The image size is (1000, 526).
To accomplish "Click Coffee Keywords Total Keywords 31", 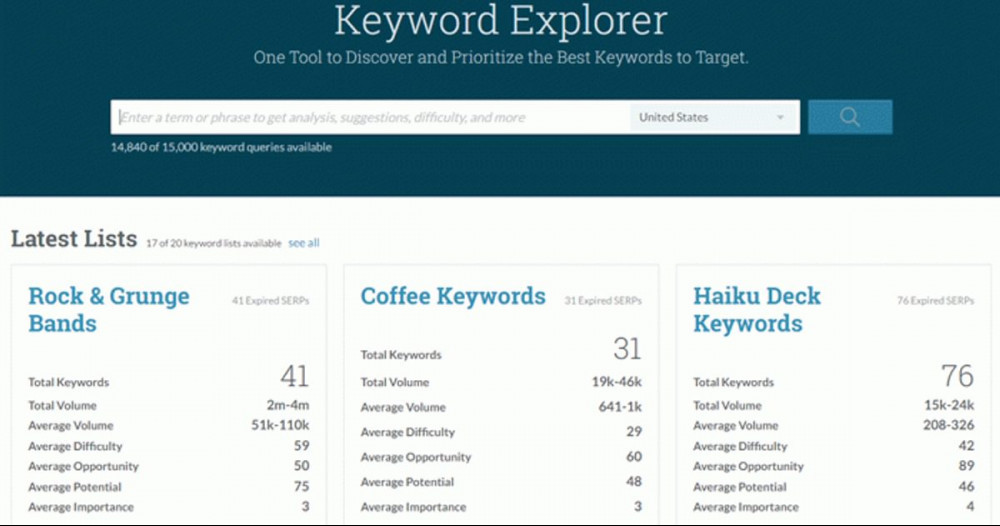I will coord(628,349).
